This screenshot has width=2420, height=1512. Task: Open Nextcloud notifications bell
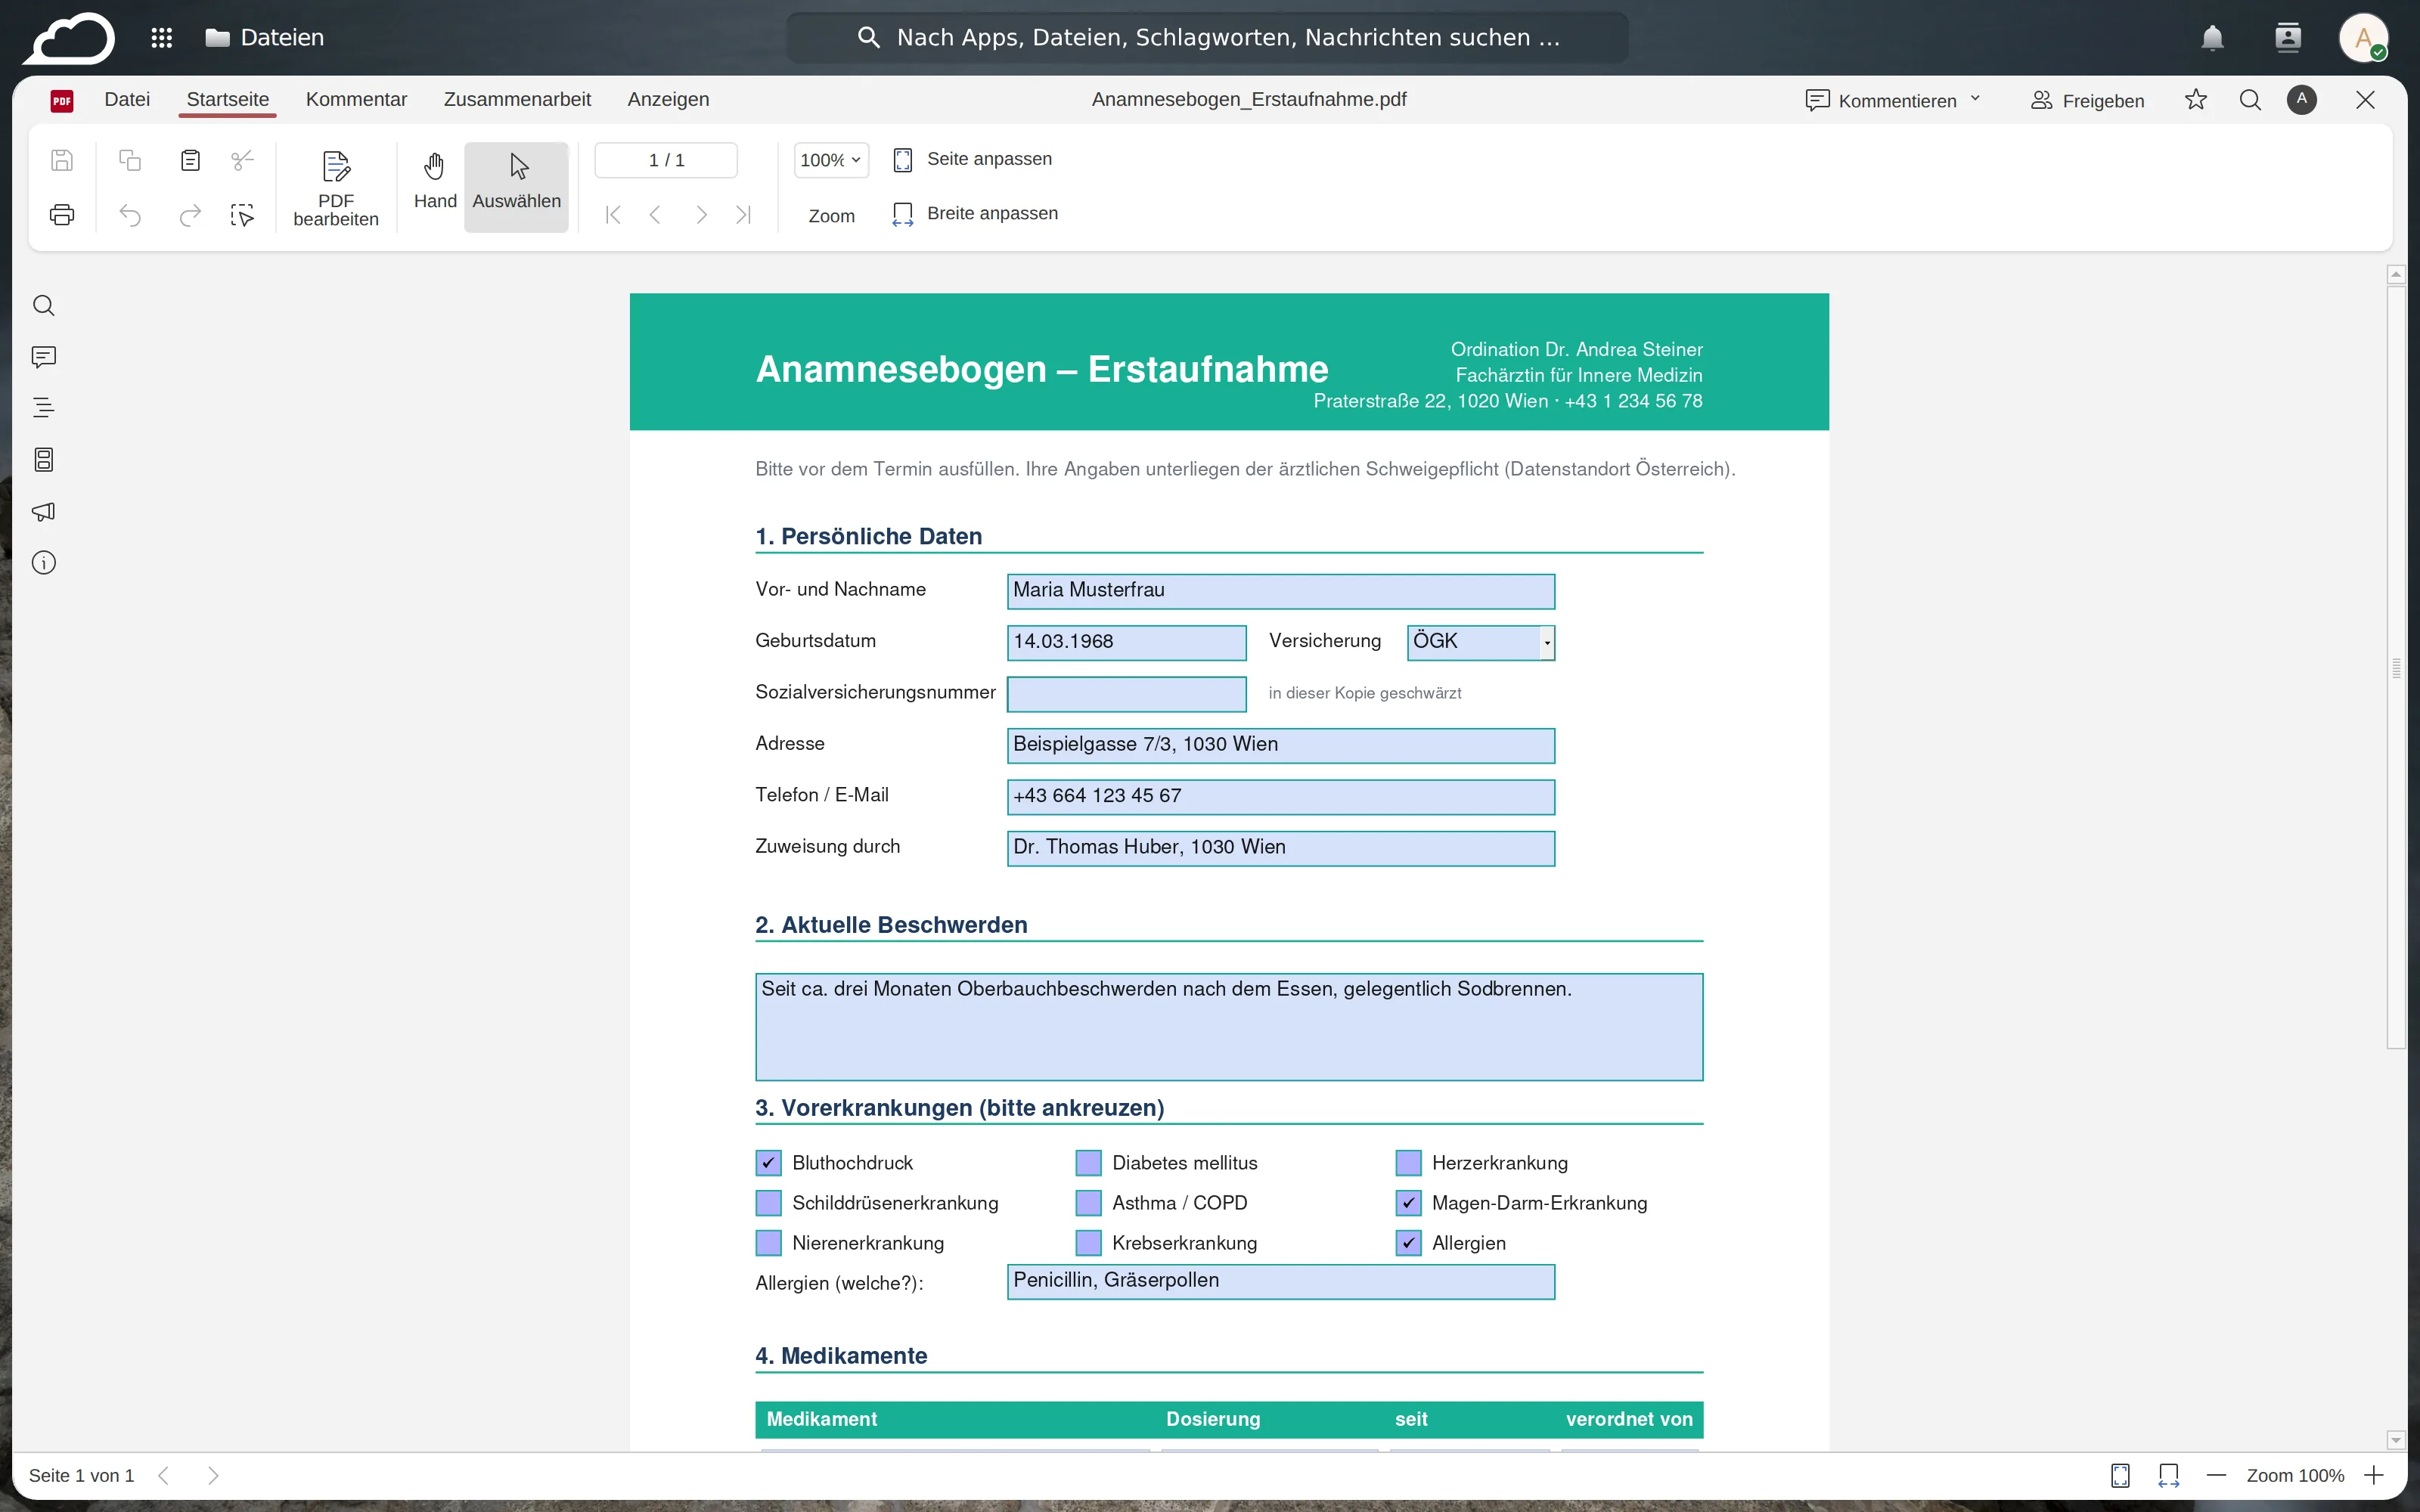(x=2213, y=38)
